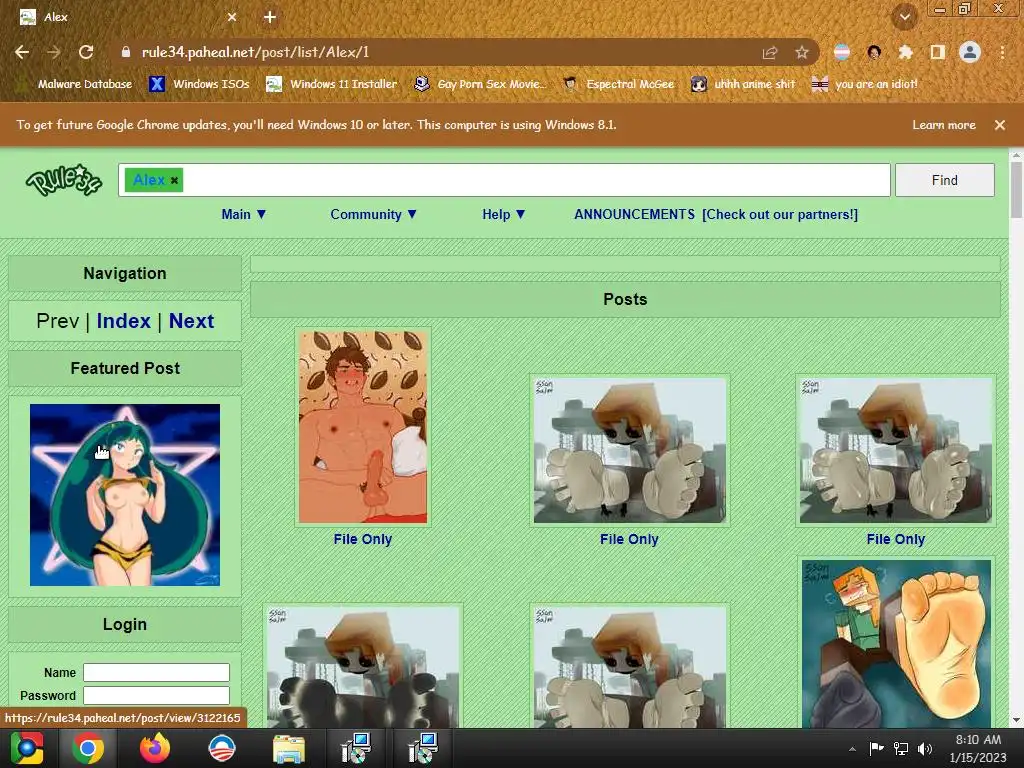Open the Windows ISOs bookmark

(x=200, y=84)
